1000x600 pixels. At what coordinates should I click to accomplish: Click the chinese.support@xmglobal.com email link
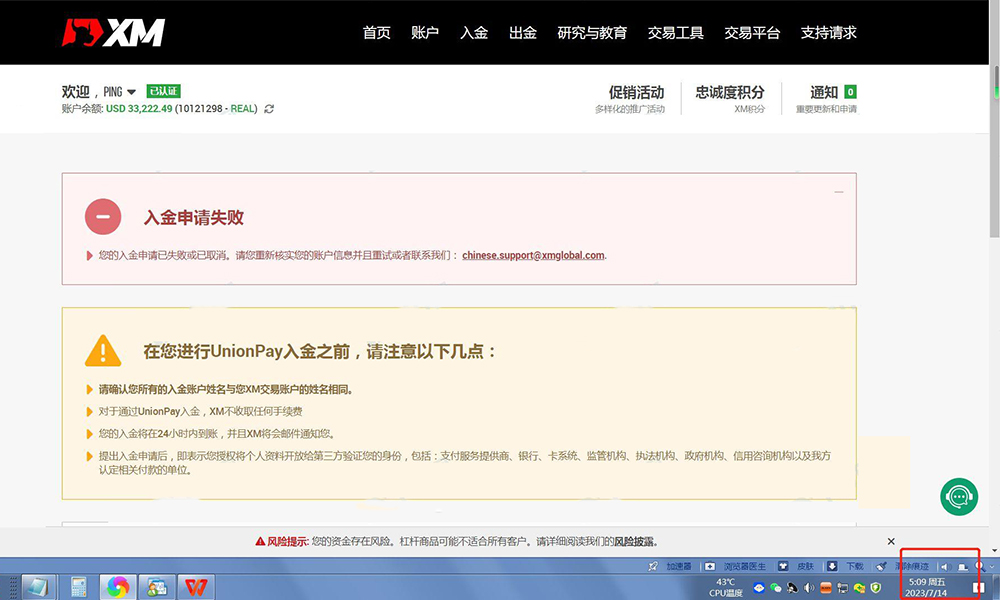click(x=533, y=255)
